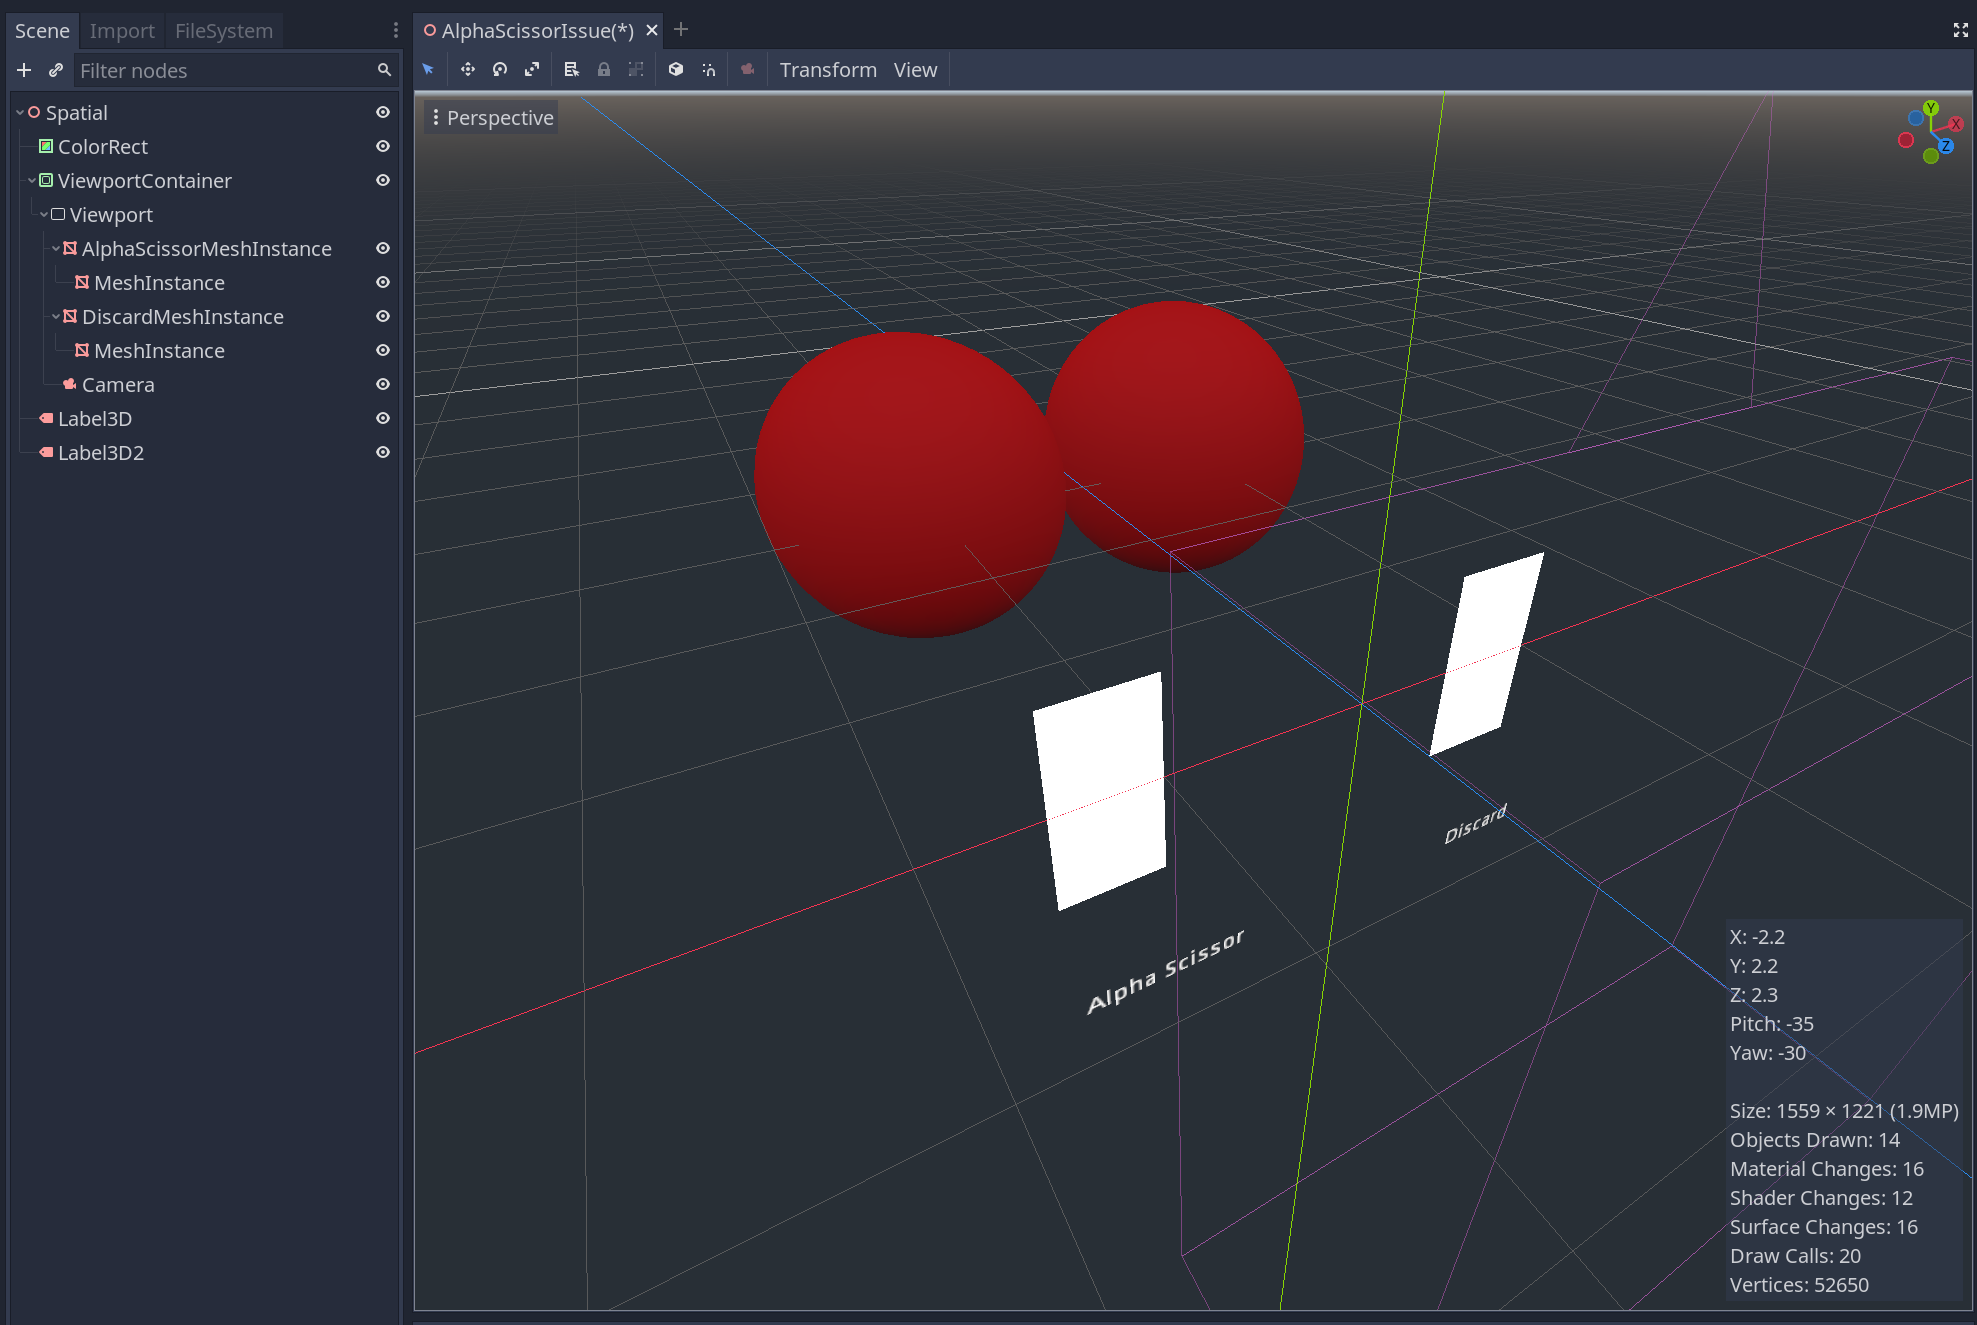Screen dimensions: 1977x1325
Task: Activate the list selection tool
Action: pyautogui.click(x=571, y=69)
